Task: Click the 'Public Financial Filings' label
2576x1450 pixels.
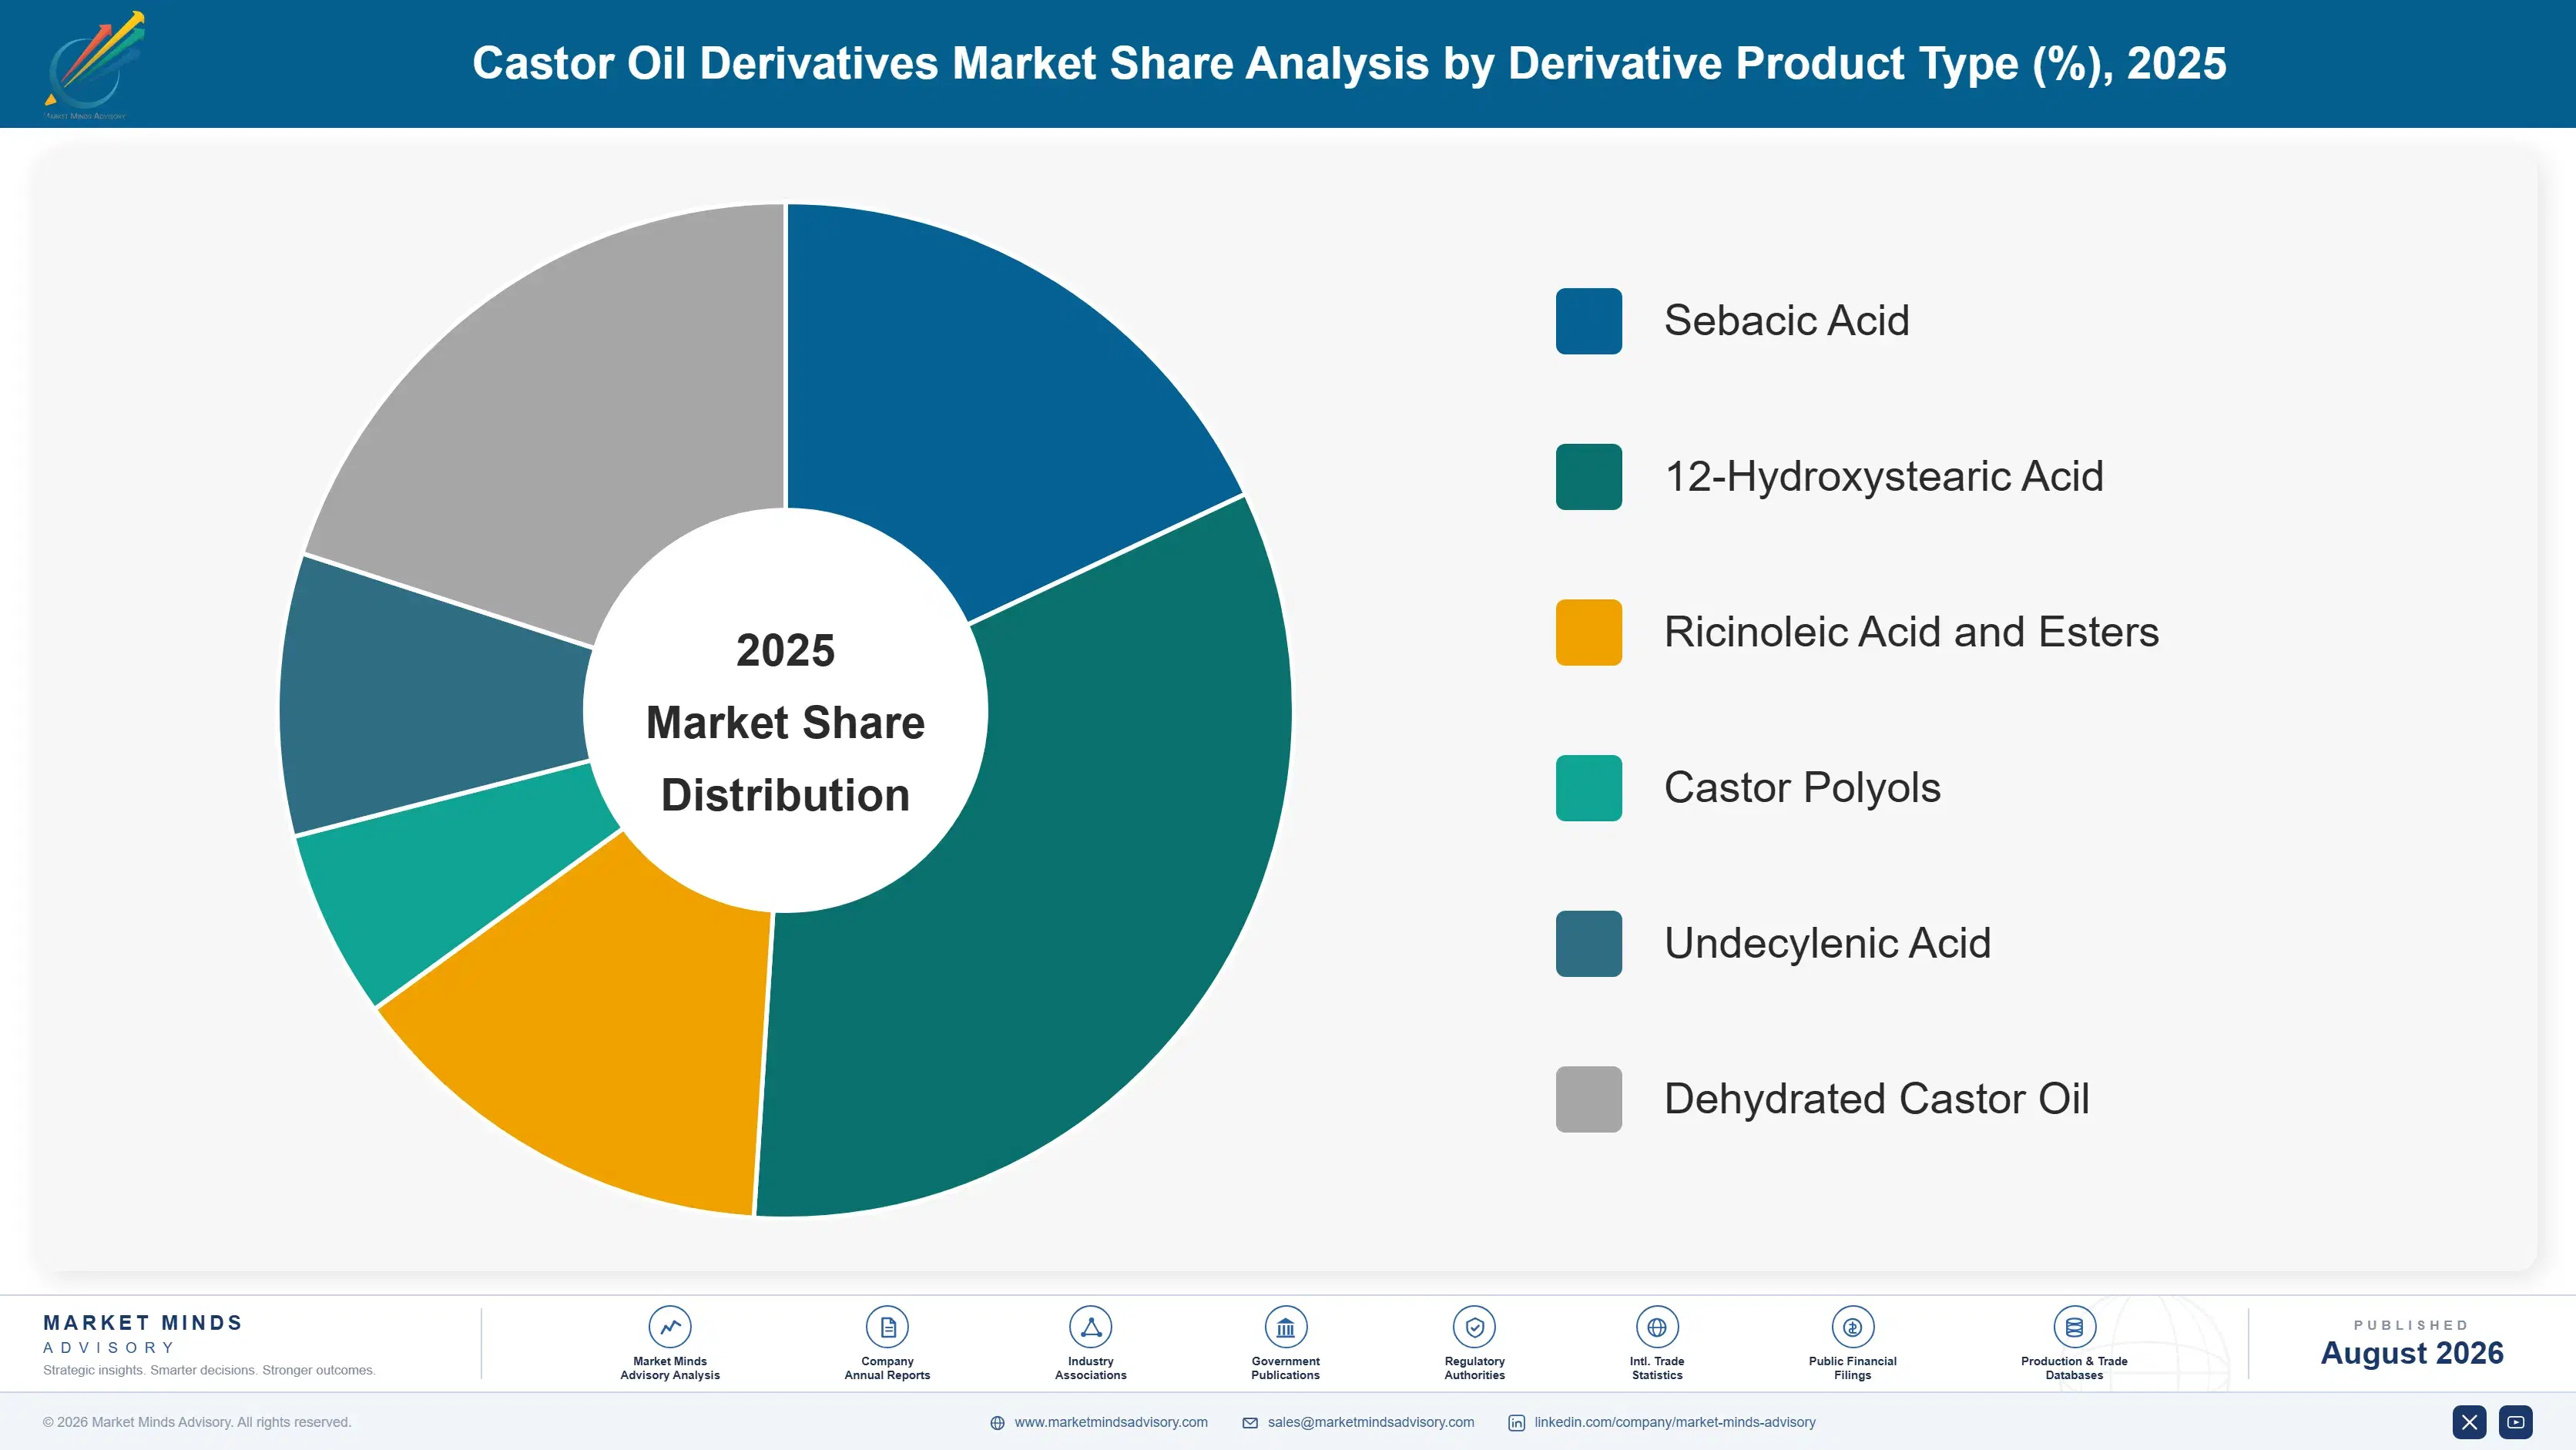Action: (1852, 1368)
